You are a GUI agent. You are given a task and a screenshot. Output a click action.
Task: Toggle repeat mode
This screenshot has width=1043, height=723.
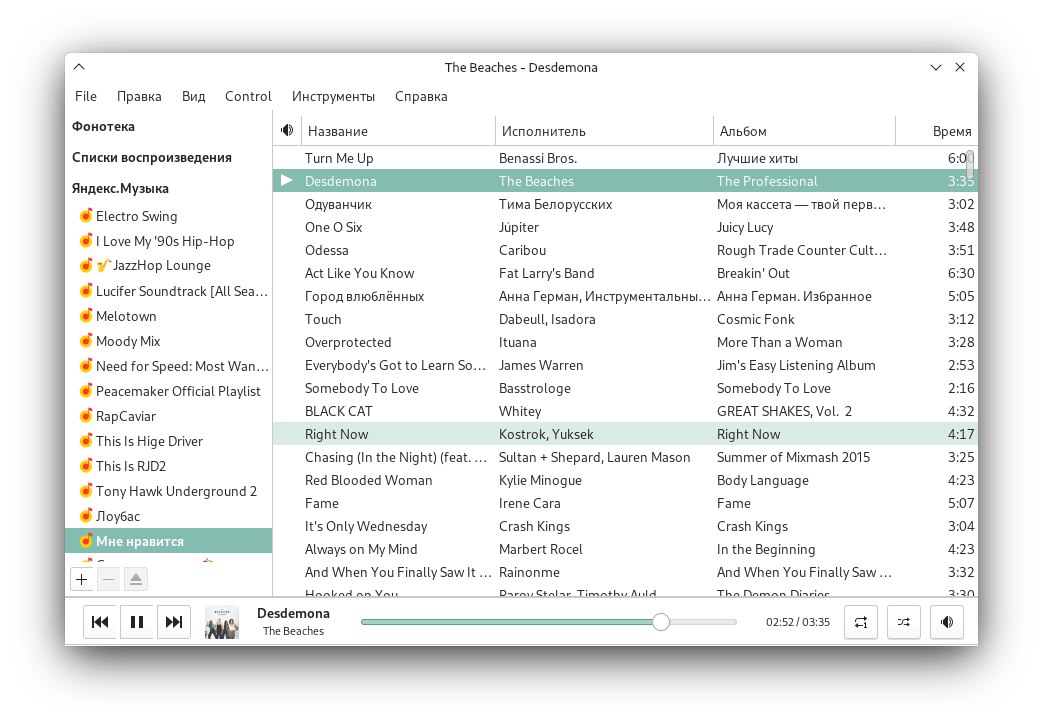tap(861, 622)
